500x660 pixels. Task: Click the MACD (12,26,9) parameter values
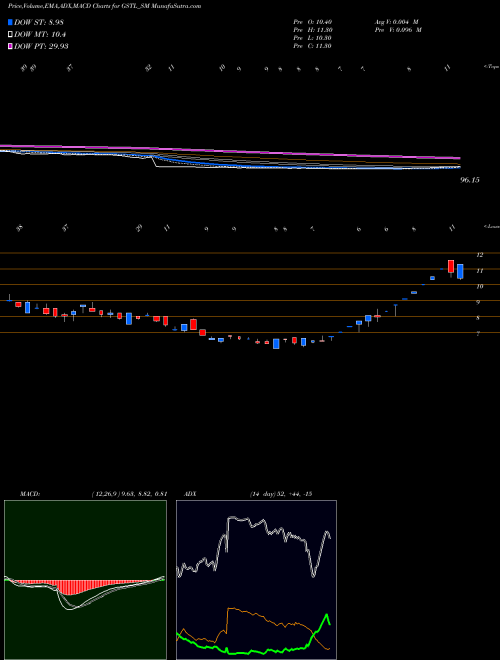[x=129, y=494]
